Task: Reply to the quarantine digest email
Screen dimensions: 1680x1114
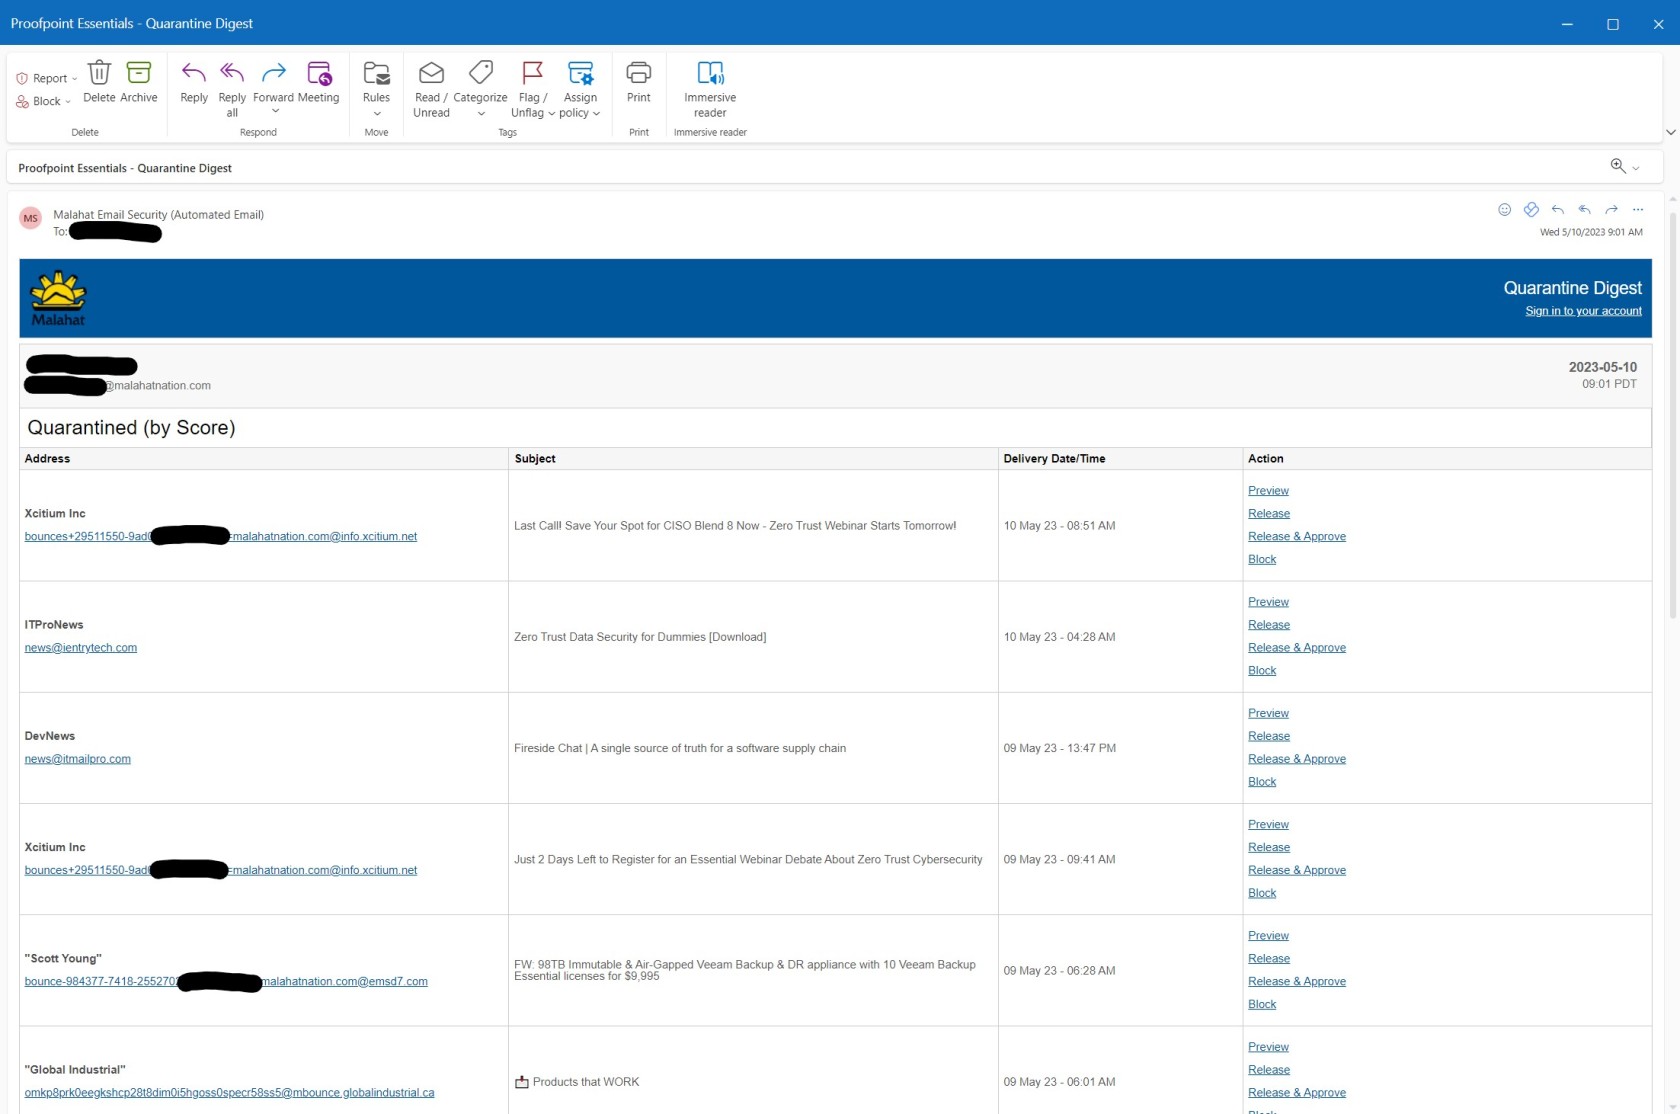Action: click(x=194, y=82)
